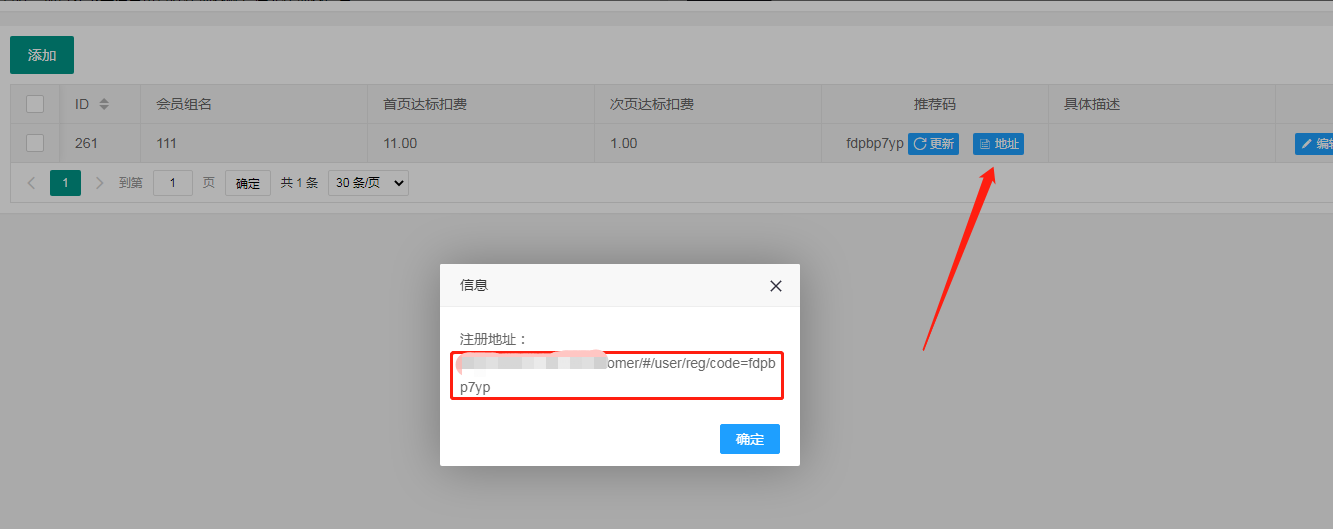Click the 推荐码 column header

[x=934, y=104]
